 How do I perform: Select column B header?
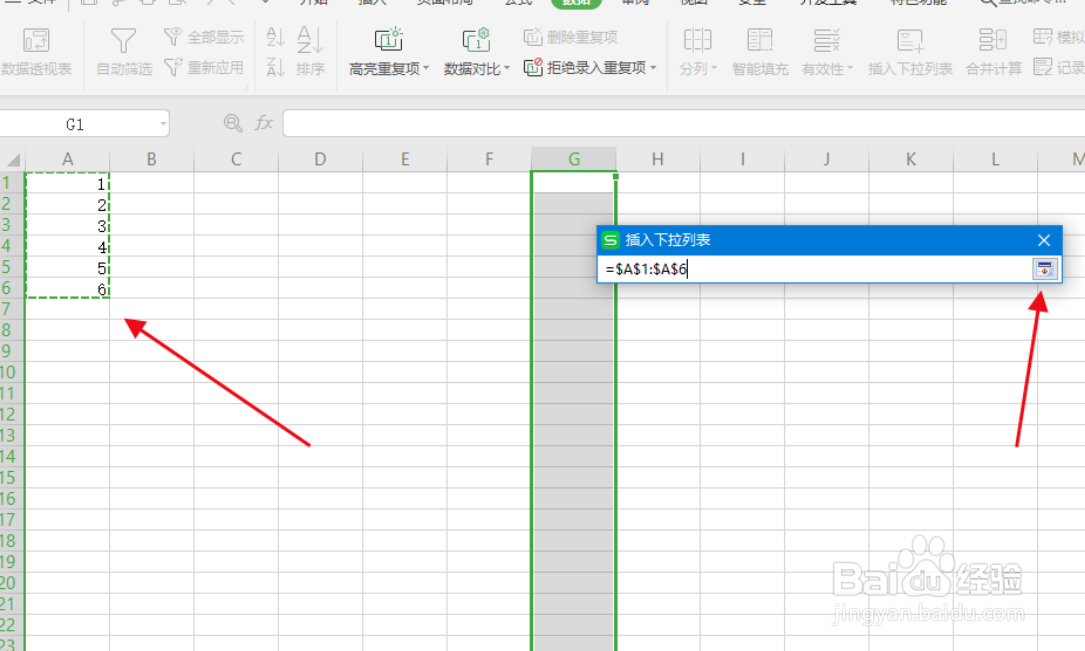pyautogui.click(x=152, y=160)
